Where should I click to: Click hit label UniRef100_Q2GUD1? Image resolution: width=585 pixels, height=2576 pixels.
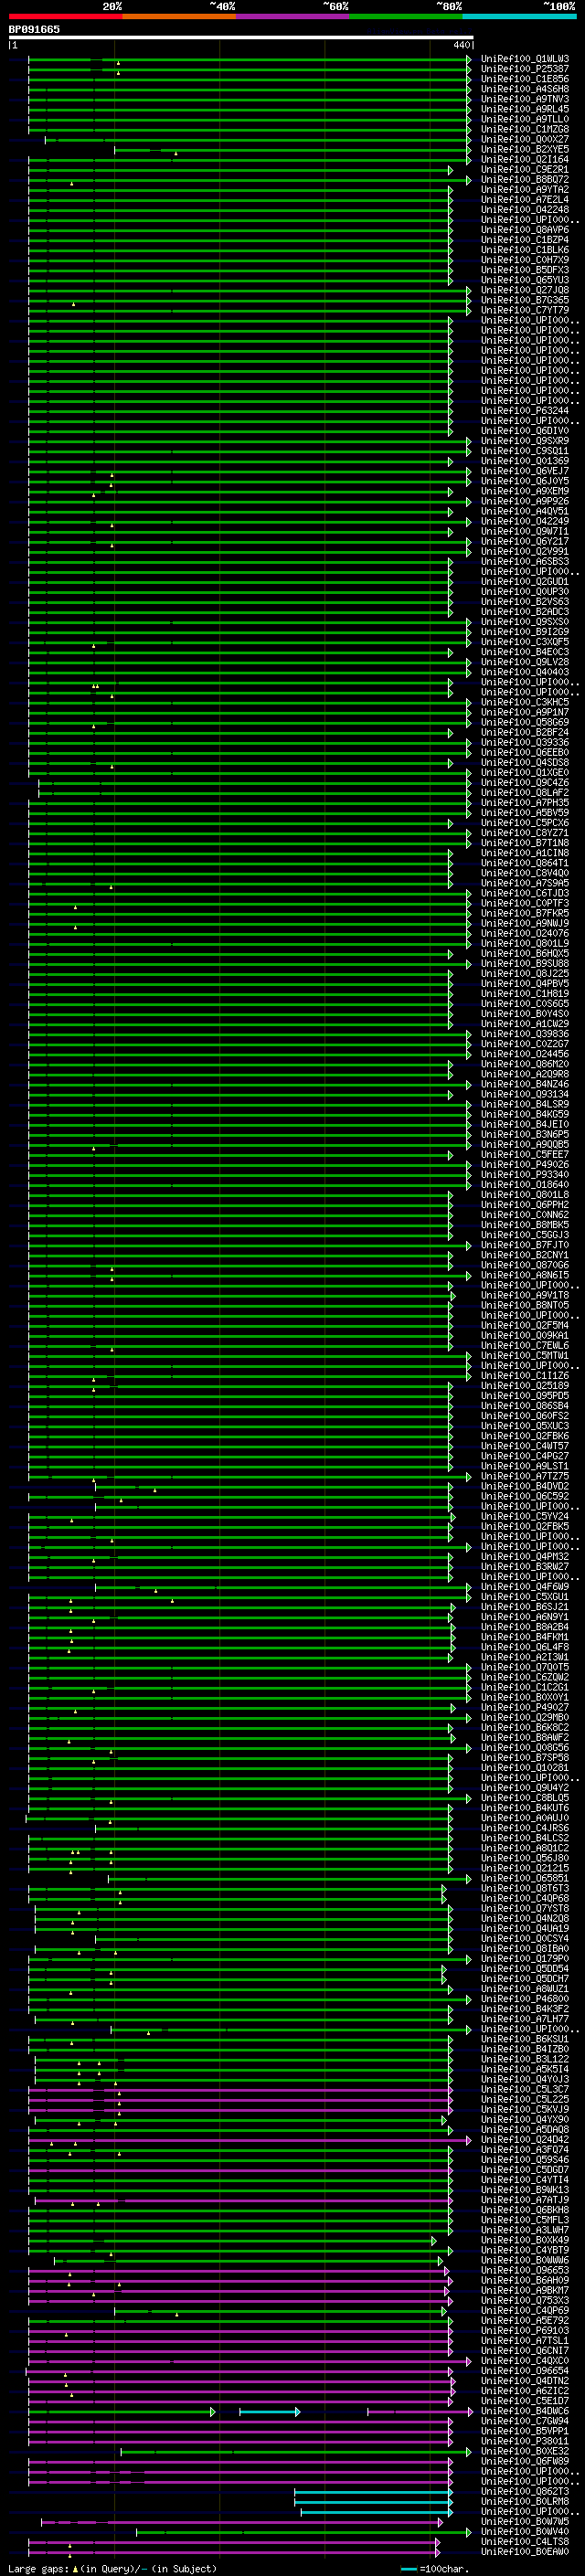(x=524, y=581)
